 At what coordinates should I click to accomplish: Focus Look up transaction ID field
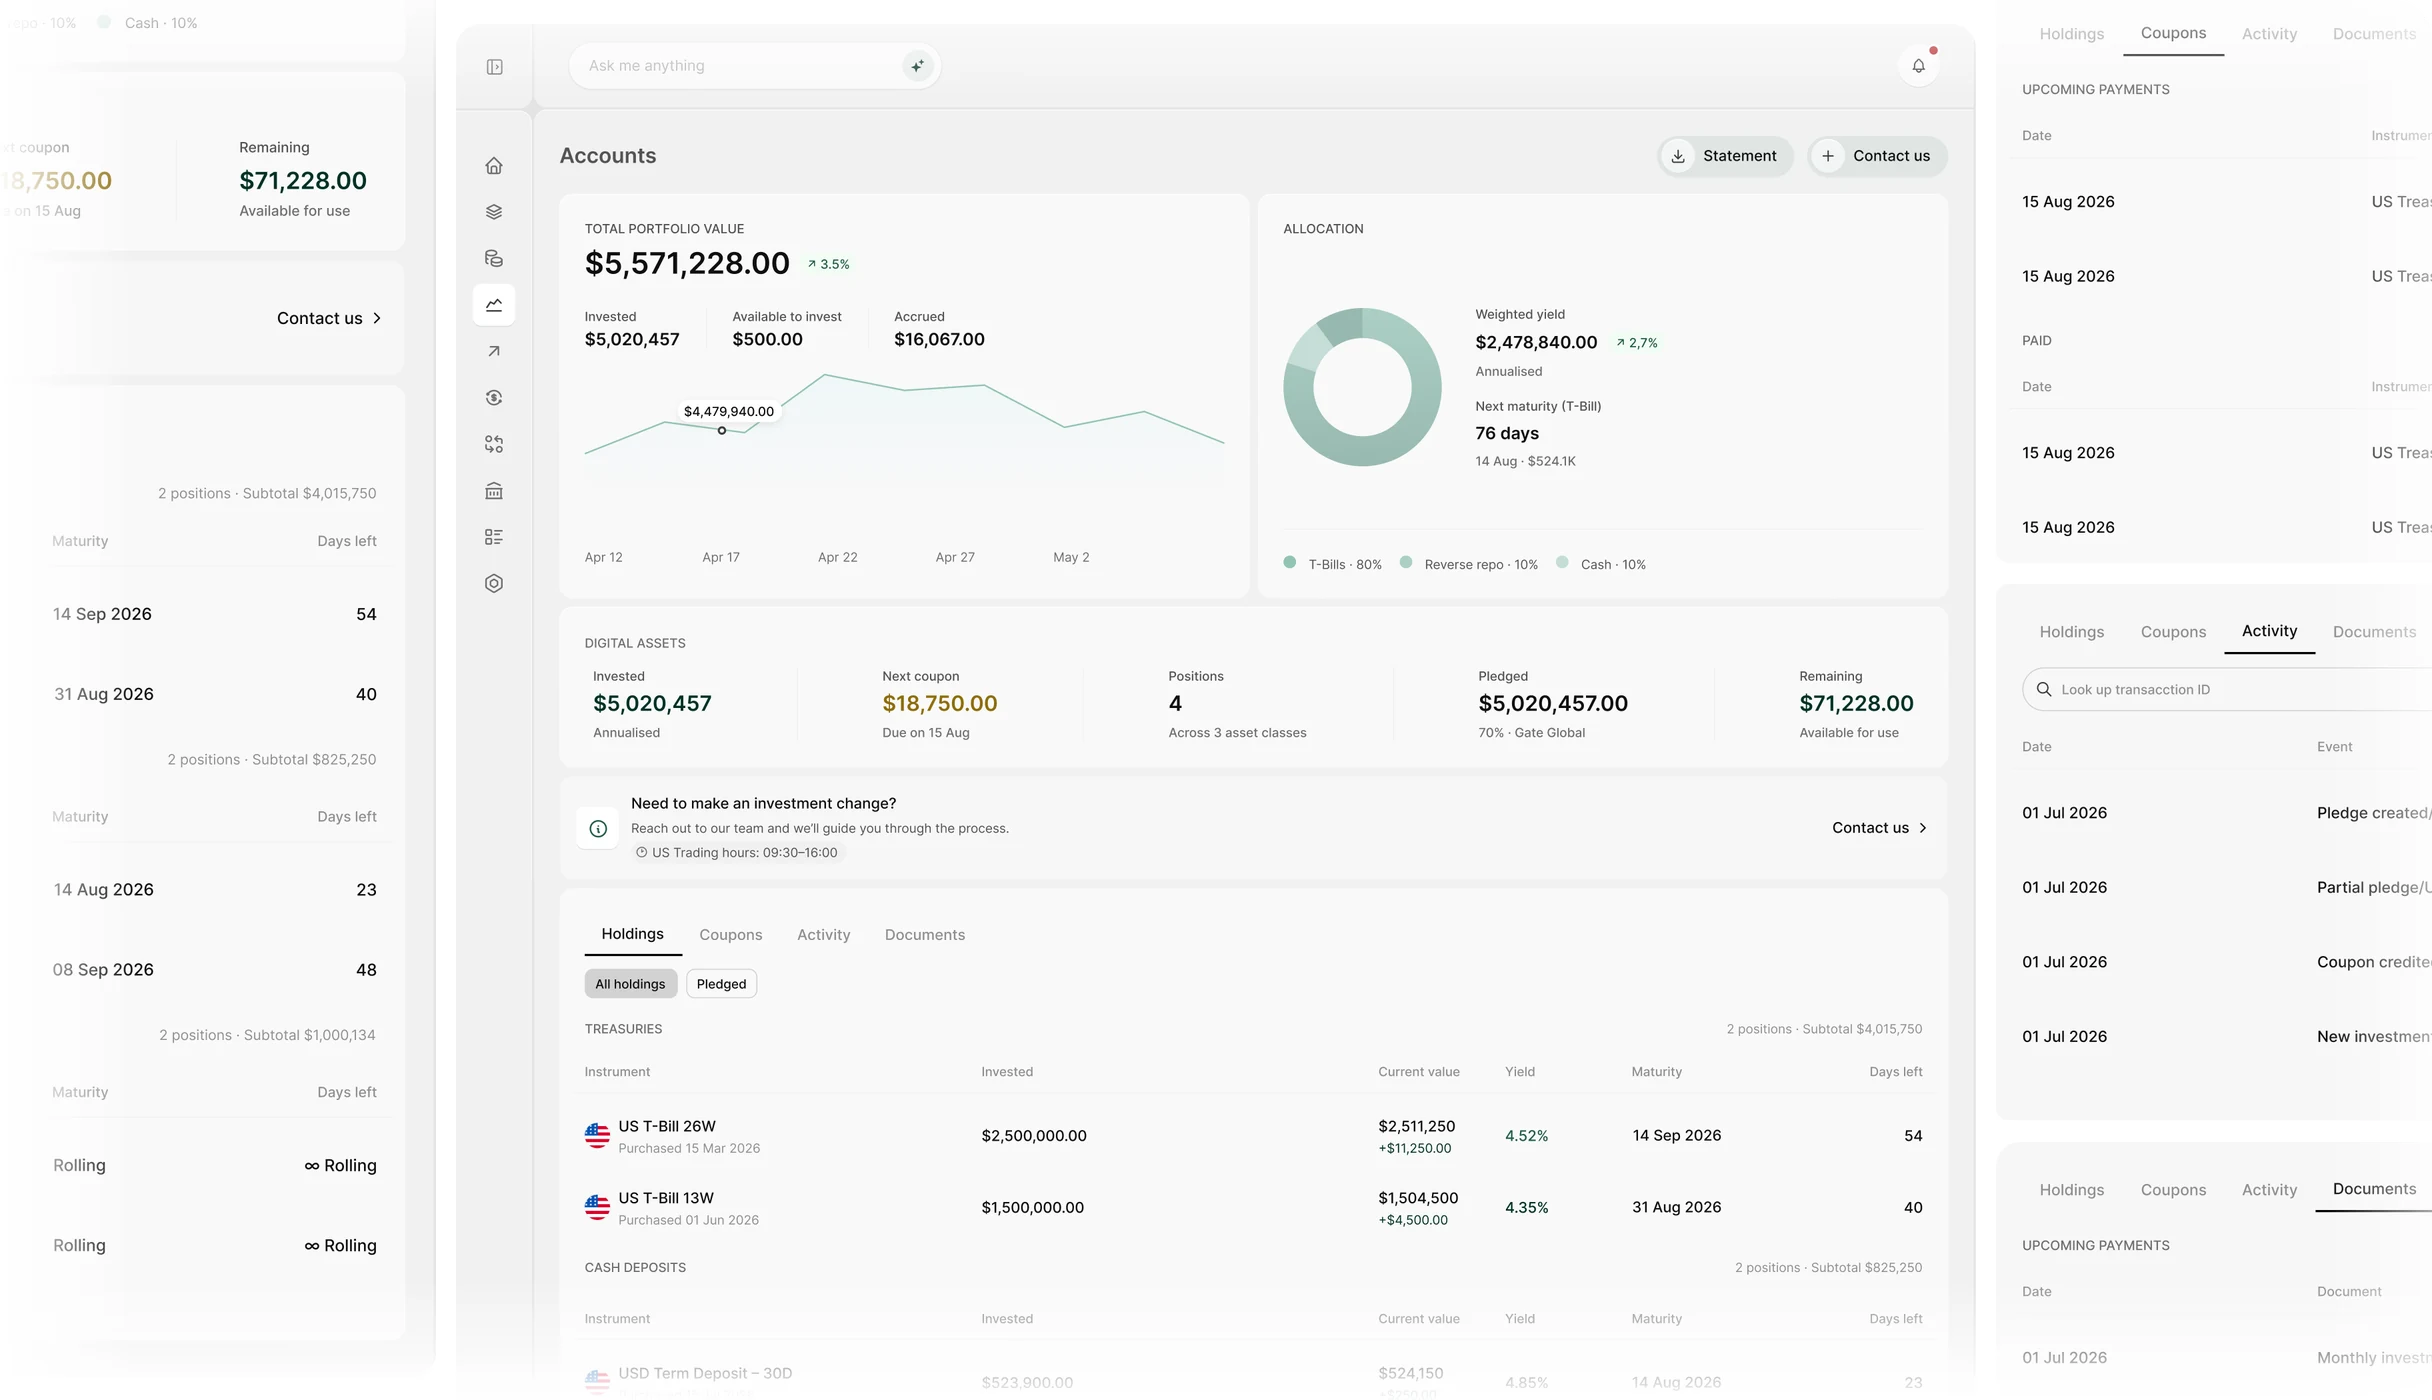pos(2228,690)
